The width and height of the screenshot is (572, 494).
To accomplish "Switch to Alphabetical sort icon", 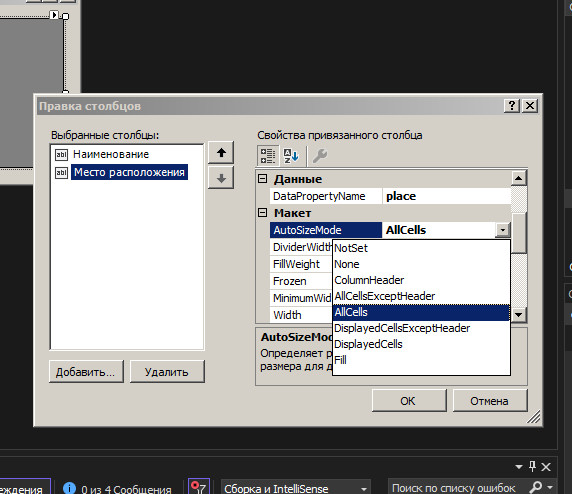I will click(291, 156).
